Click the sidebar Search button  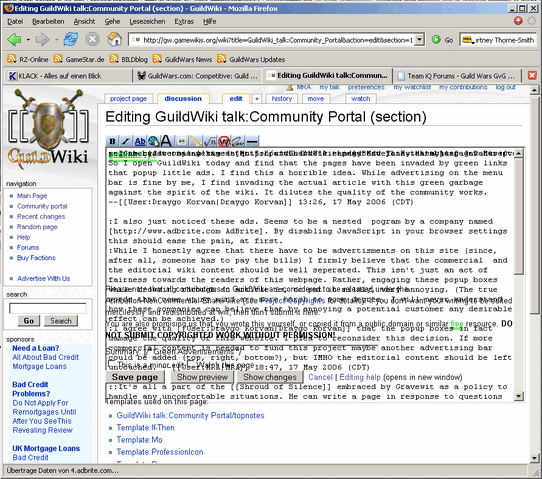(60, 321)
